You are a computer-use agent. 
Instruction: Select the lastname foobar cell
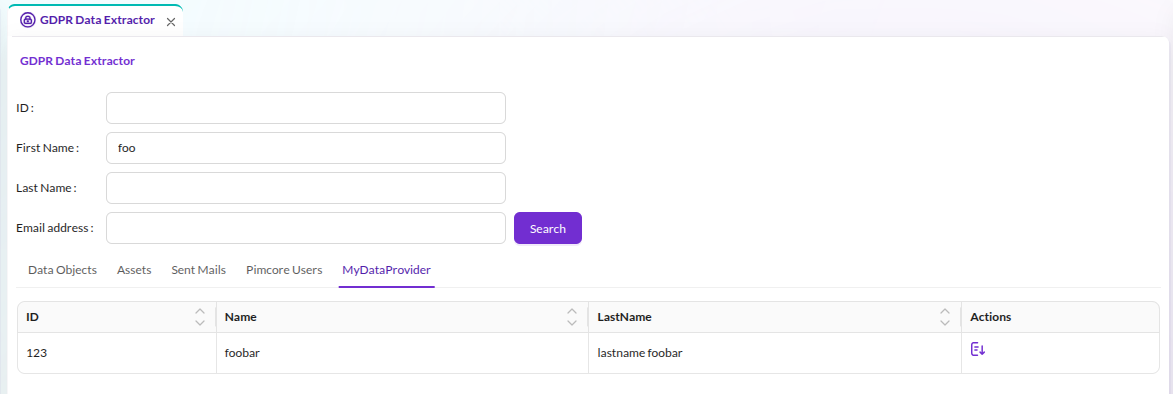tap(775, 353)
